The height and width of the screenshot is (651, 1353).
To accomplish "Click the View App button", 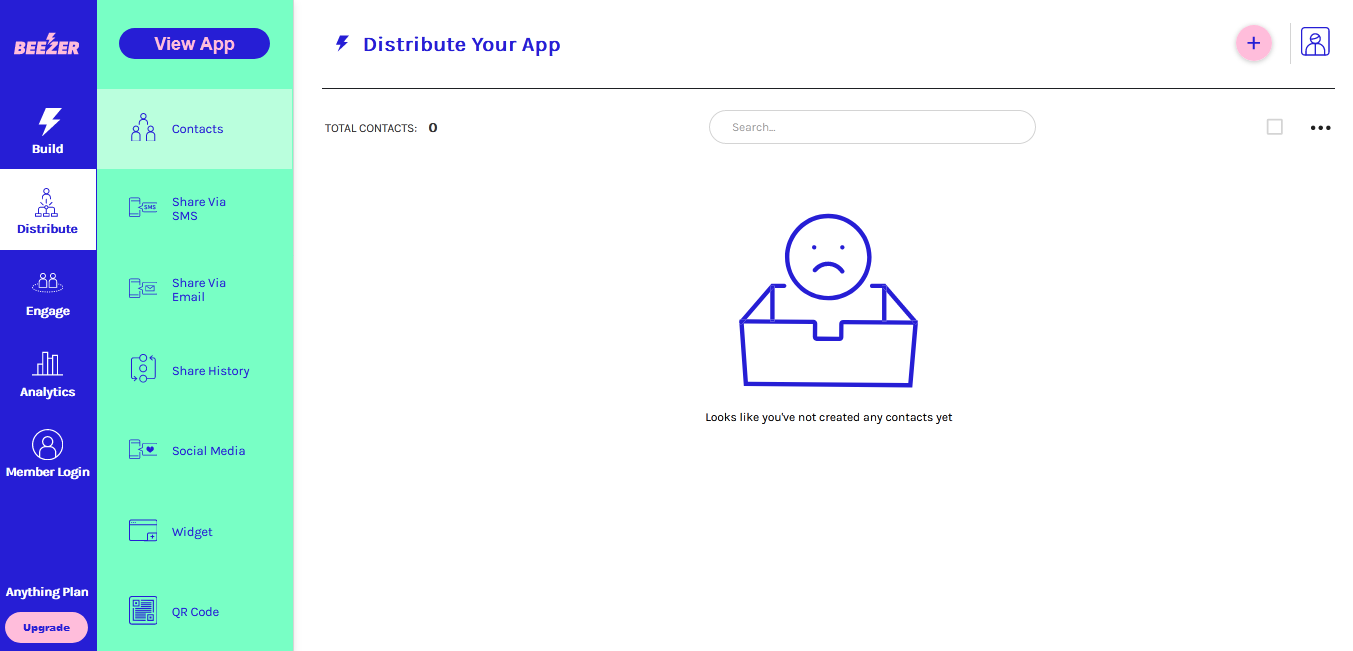I will point(194,44).
